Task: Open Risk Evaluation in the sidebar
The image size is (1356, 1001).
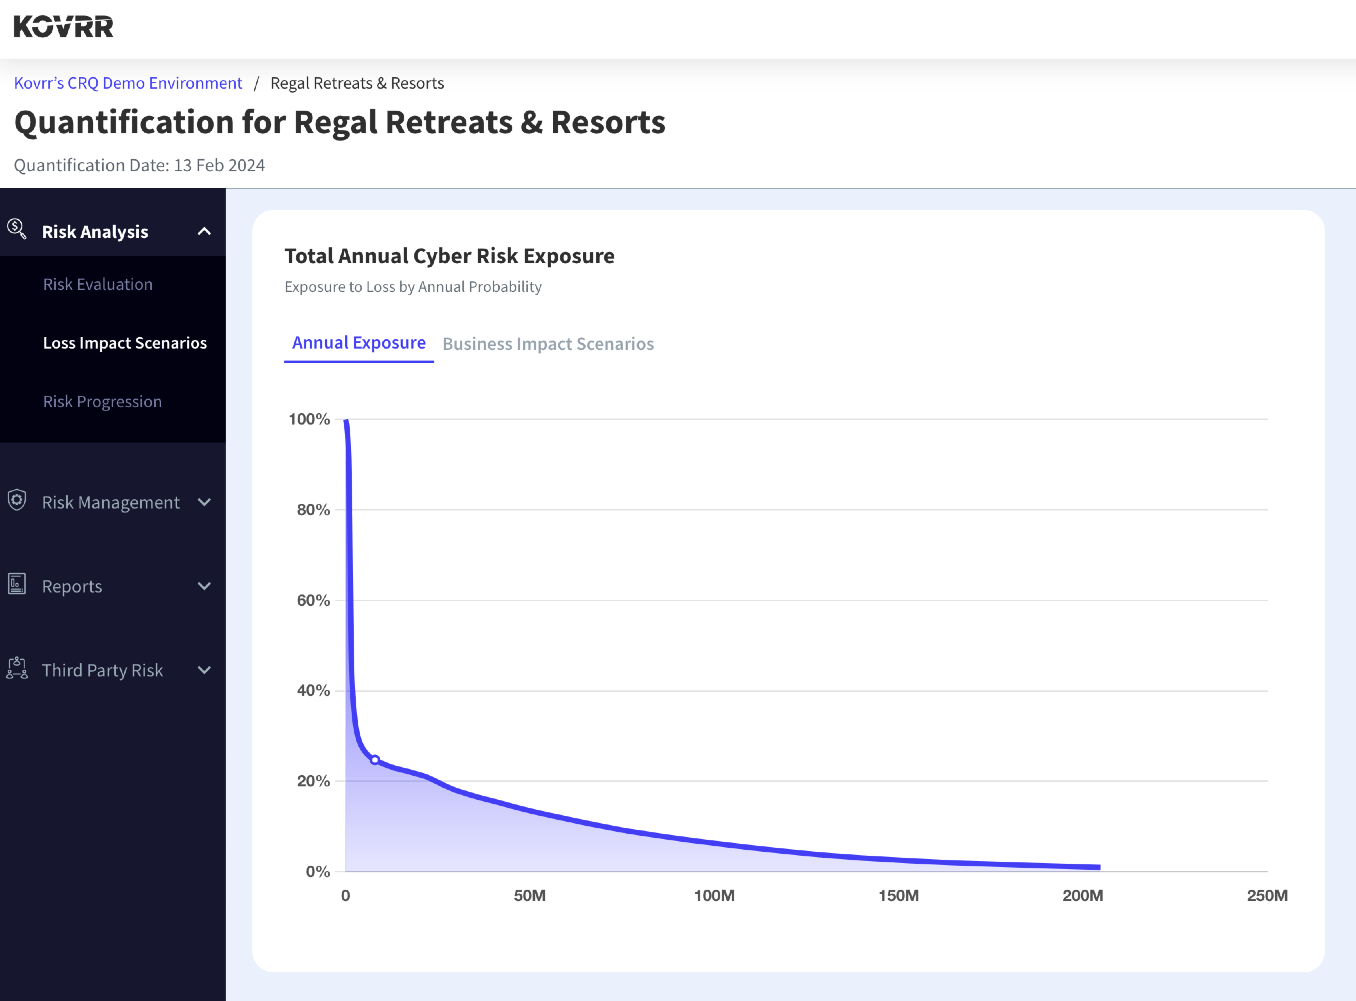Action: pyautogui.click(x=98, y=285)
